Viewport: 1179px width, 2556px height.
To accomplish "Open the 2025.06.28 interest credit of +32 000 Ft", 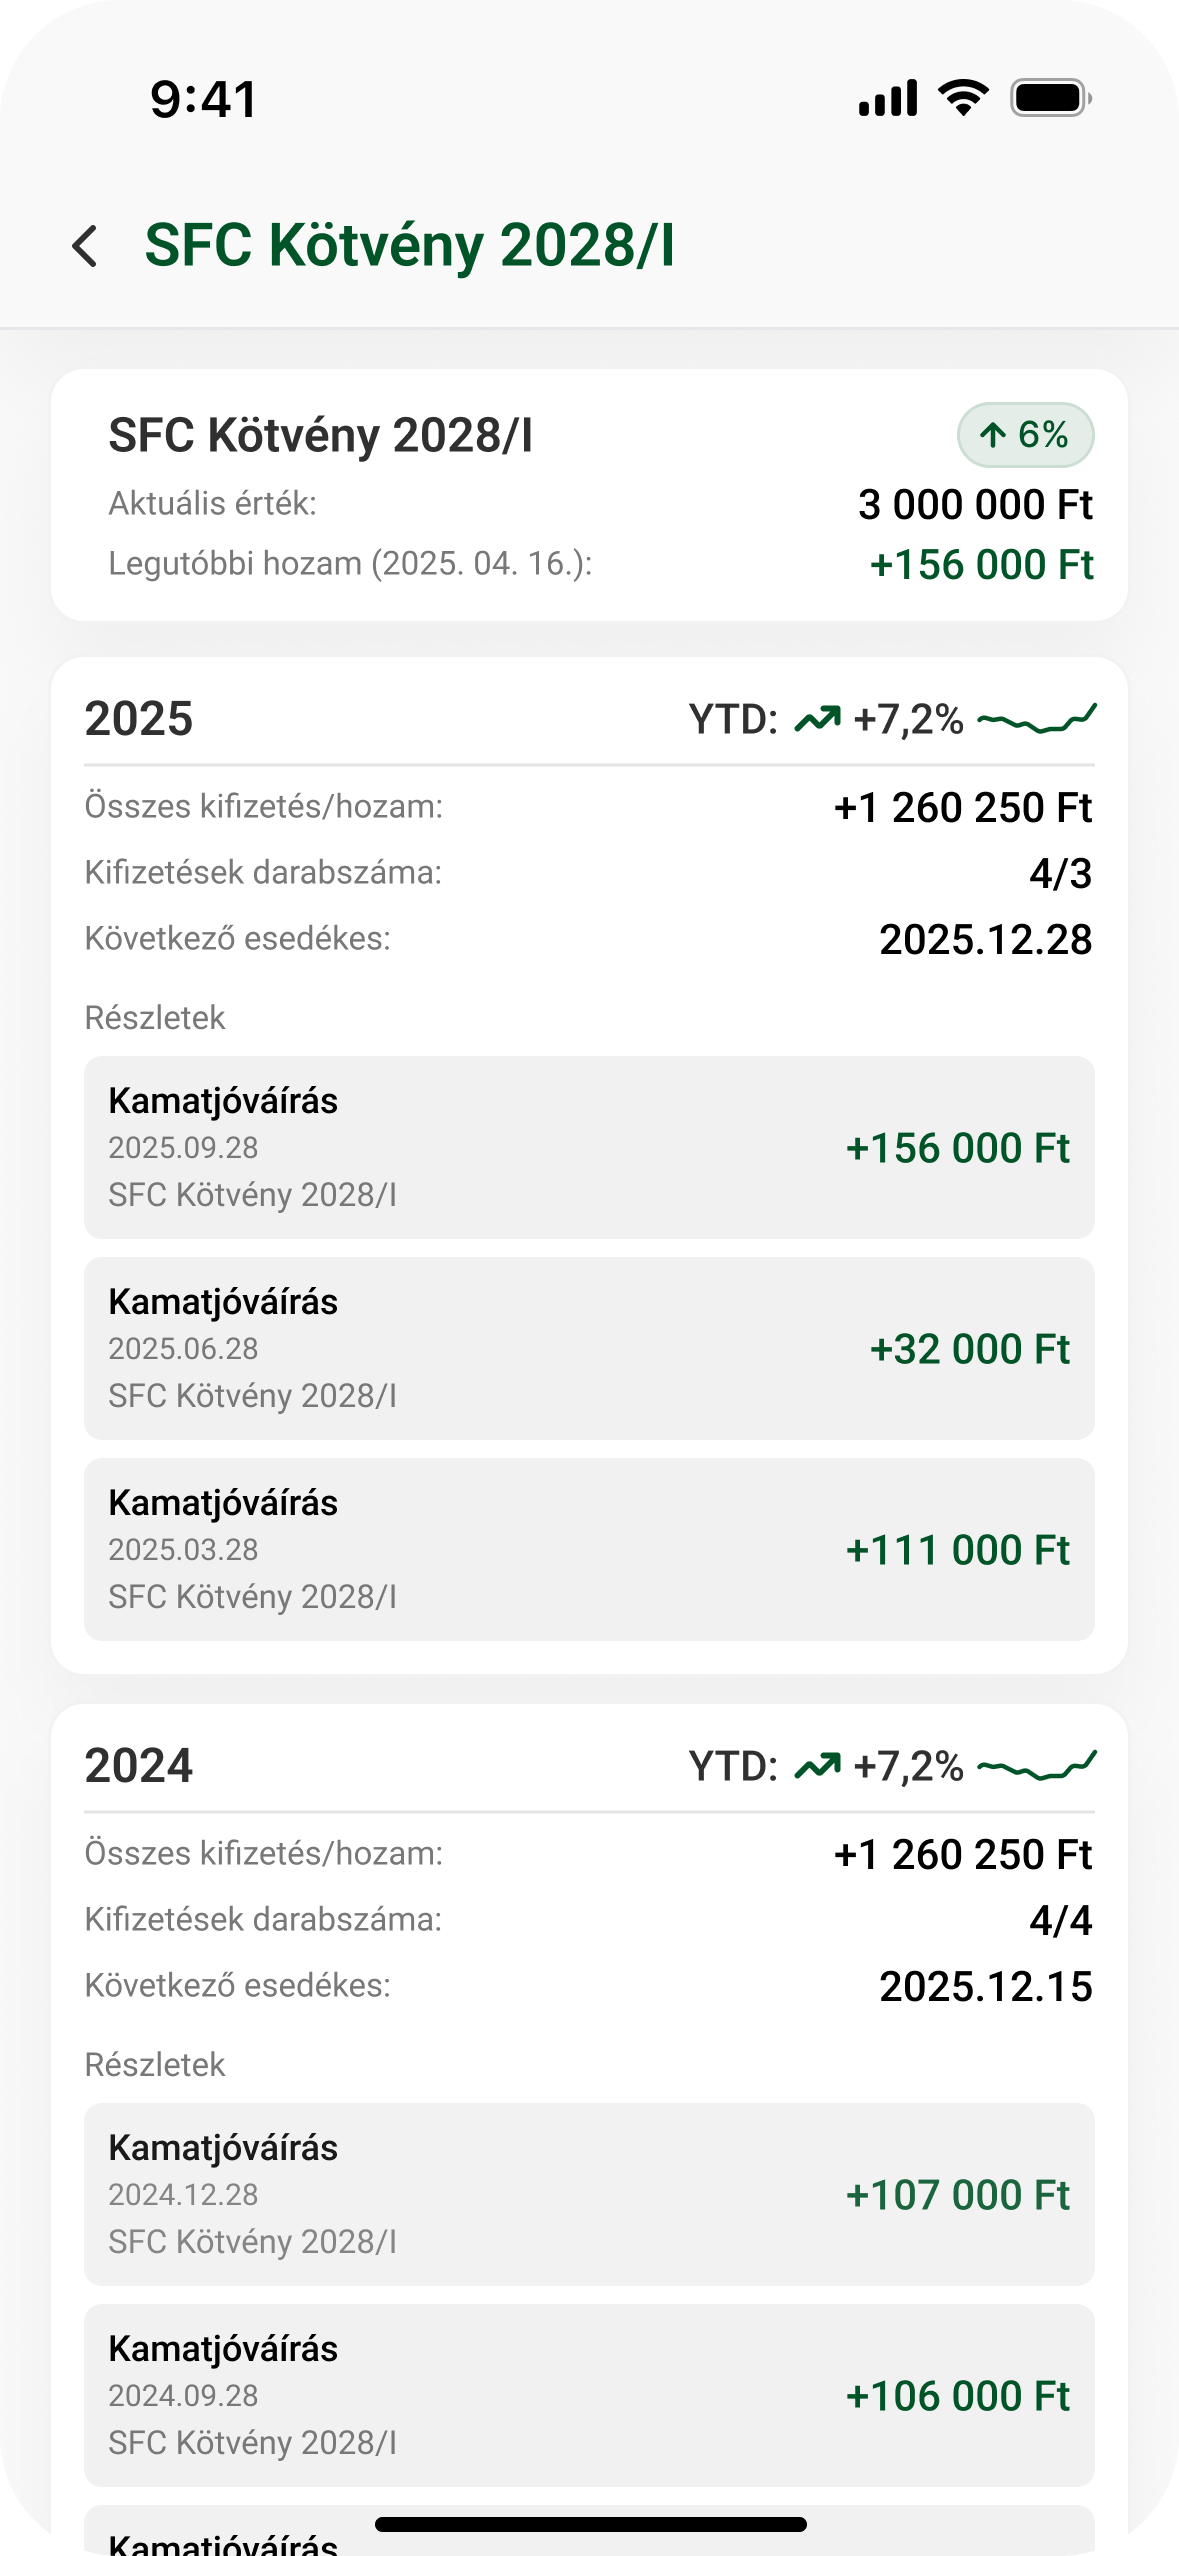I will pyautogui.click(x=589, y=1348).
